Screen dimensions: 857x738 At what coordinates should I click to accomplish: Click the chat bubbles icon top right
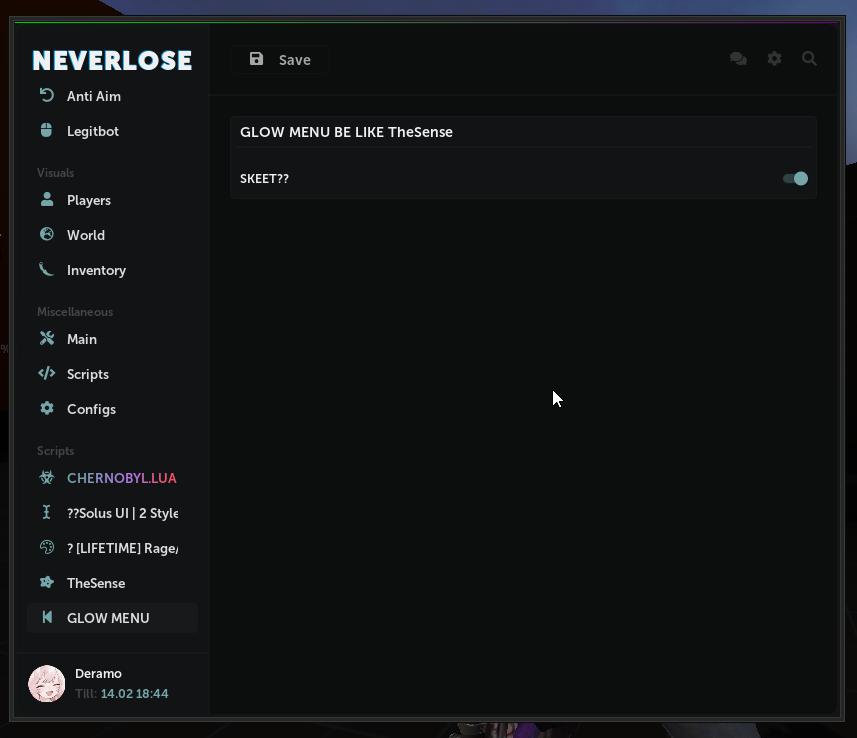click(x=738, y=59)
